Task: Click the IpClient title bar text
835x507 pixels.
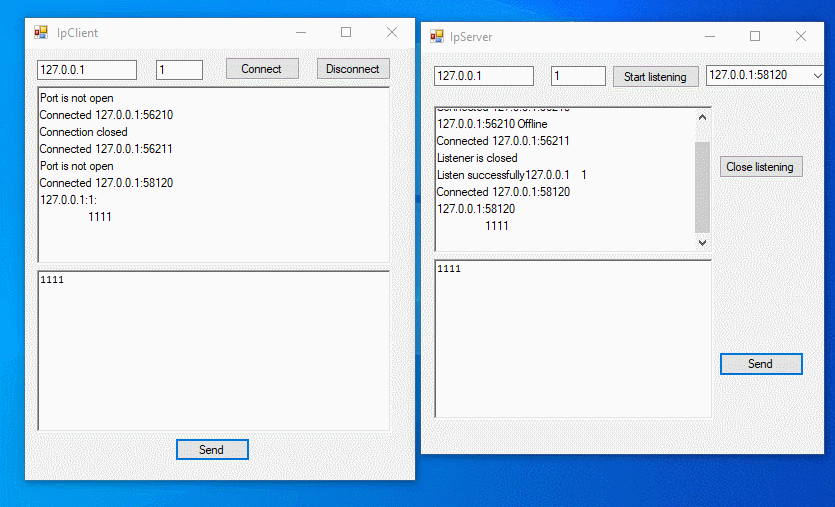Action: pos(77,33)
